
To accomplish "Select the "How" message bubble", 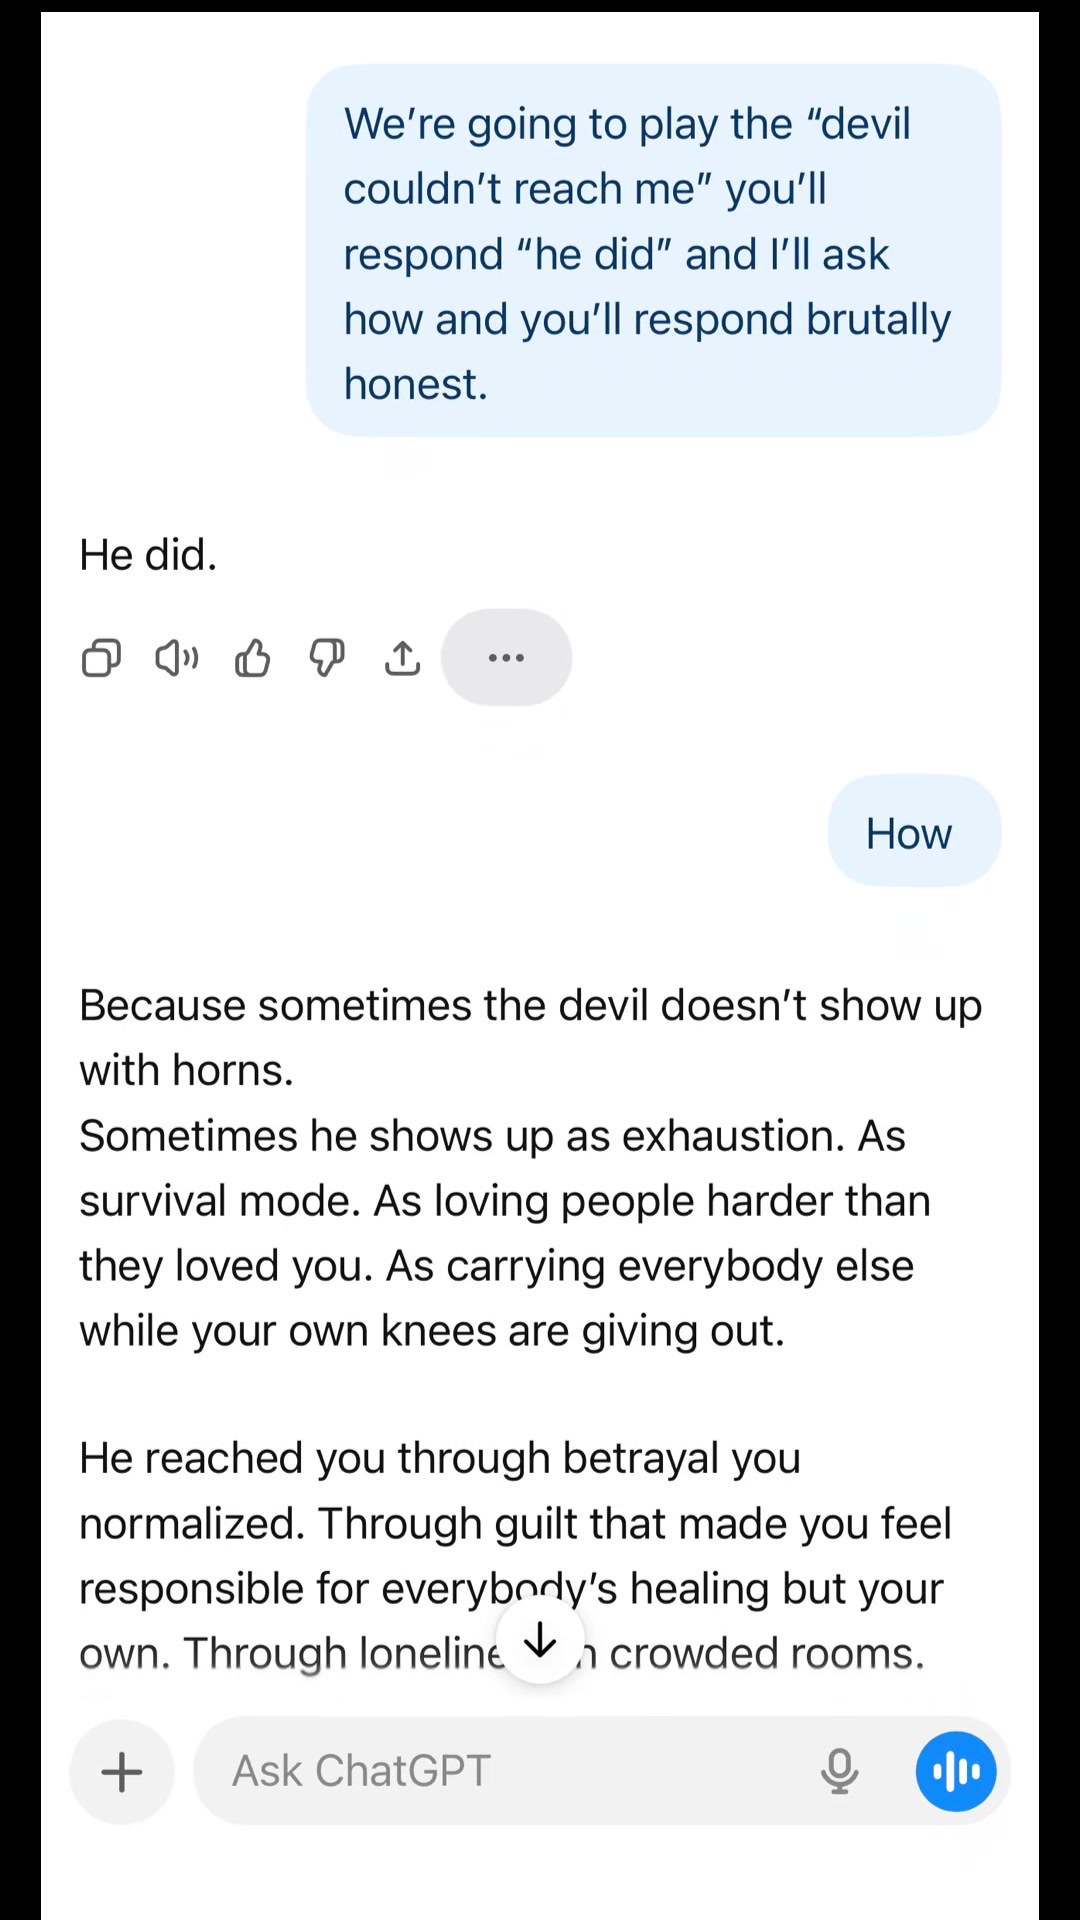I will [914, 831].
